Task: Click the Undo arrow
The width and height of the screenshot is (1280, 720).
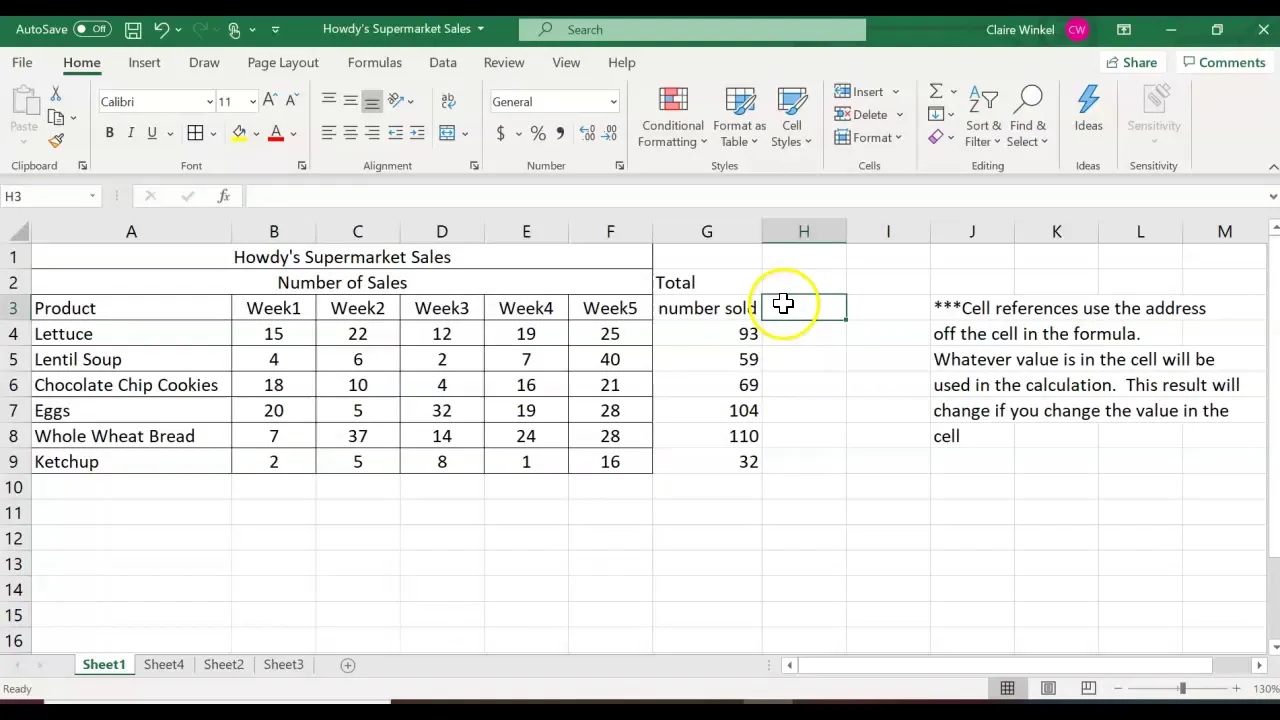Action: tap(161, 29)
